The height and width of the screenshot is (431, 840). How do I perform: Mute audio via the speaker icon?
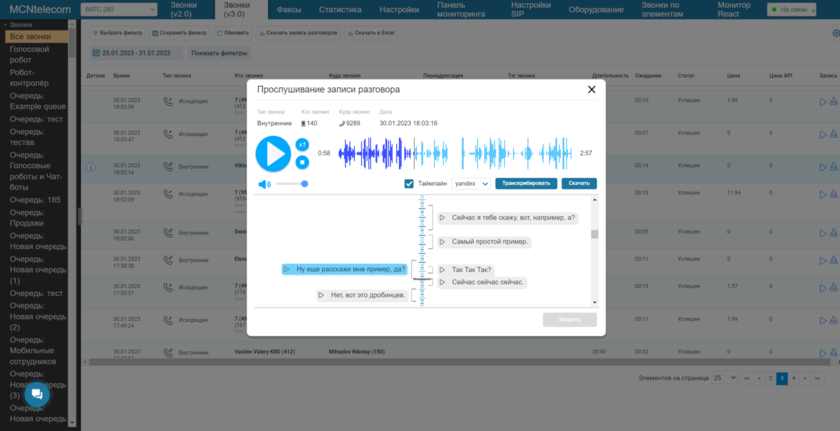[264, 184]
